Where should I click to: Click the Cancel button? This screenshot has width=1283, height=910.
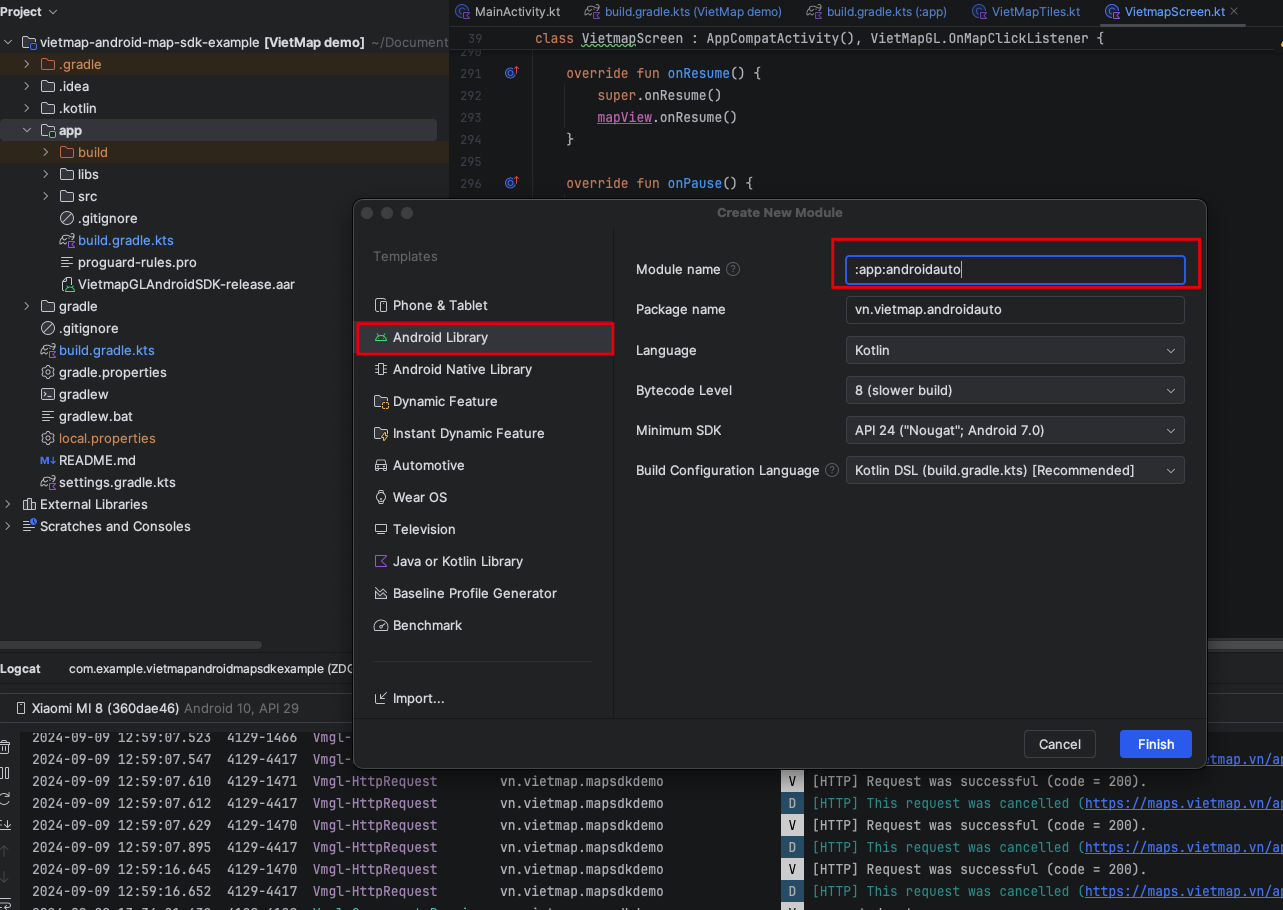point(1060,744)
